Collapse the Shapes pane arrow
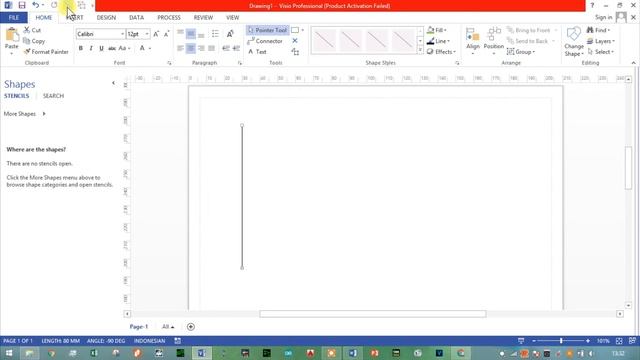 click(113, 83)
